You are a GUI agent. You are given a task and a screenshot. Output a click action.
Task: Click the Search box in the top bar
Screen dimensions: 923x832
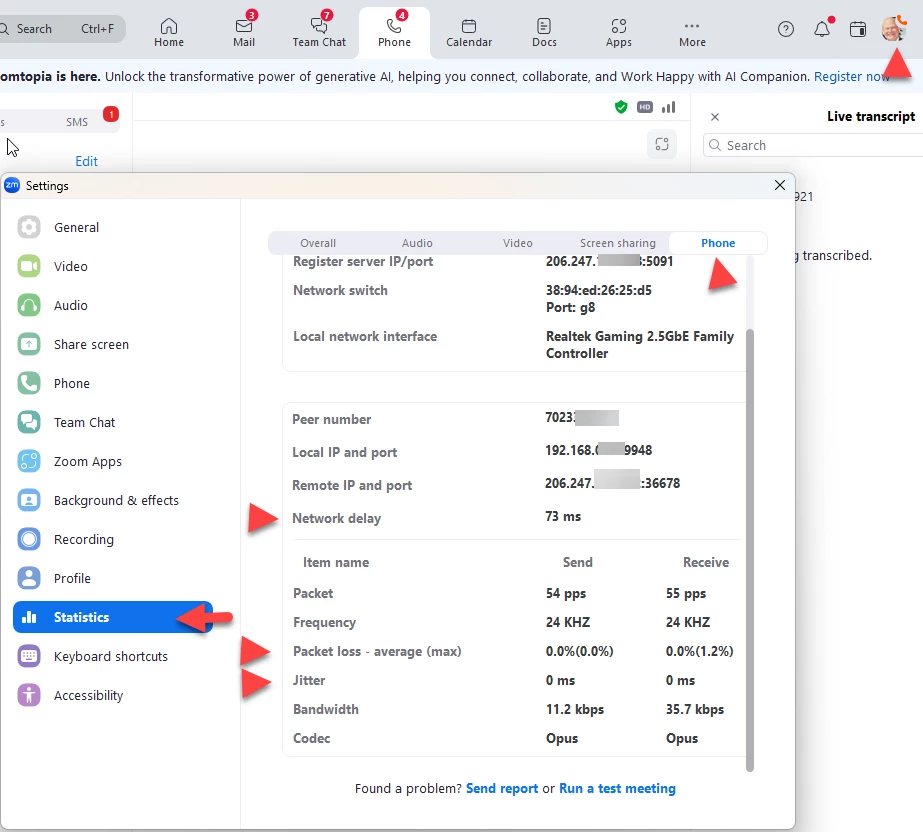point(60,29)
